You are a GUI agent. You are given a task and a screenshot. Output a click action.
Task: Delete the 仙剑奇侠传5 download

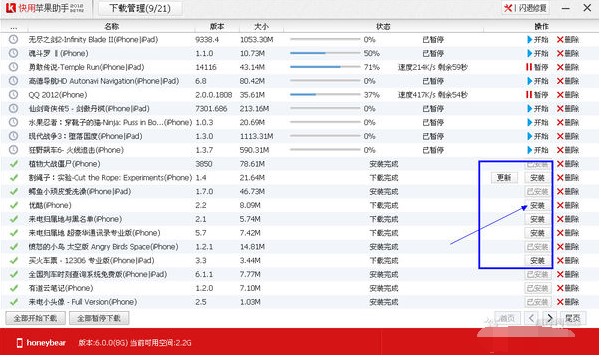[568, 108]
